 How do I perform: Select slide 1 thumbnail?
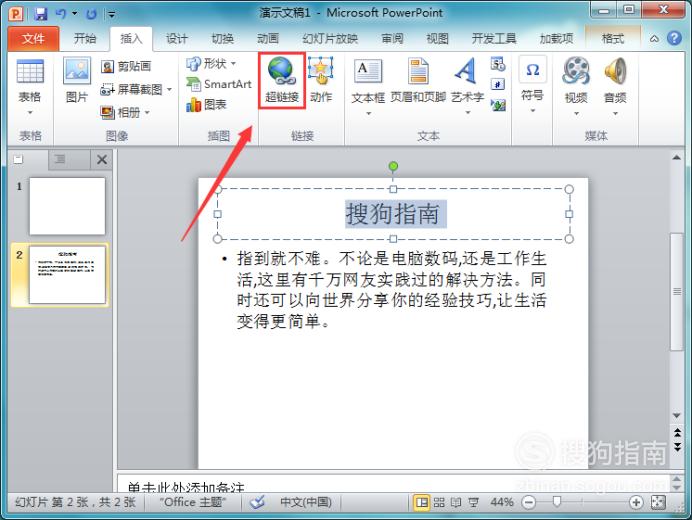pyautogui.click(x=67, y=206)
